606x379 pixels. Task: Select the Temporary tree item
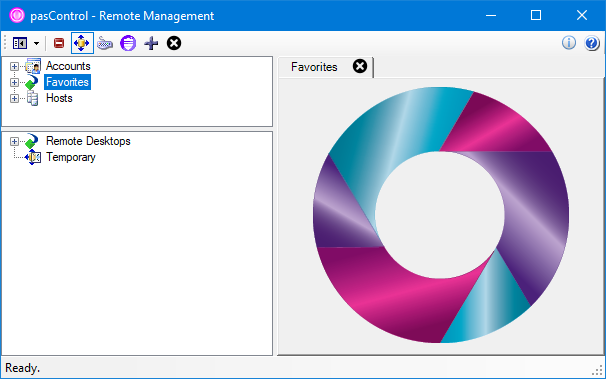(x=71, y=157)
